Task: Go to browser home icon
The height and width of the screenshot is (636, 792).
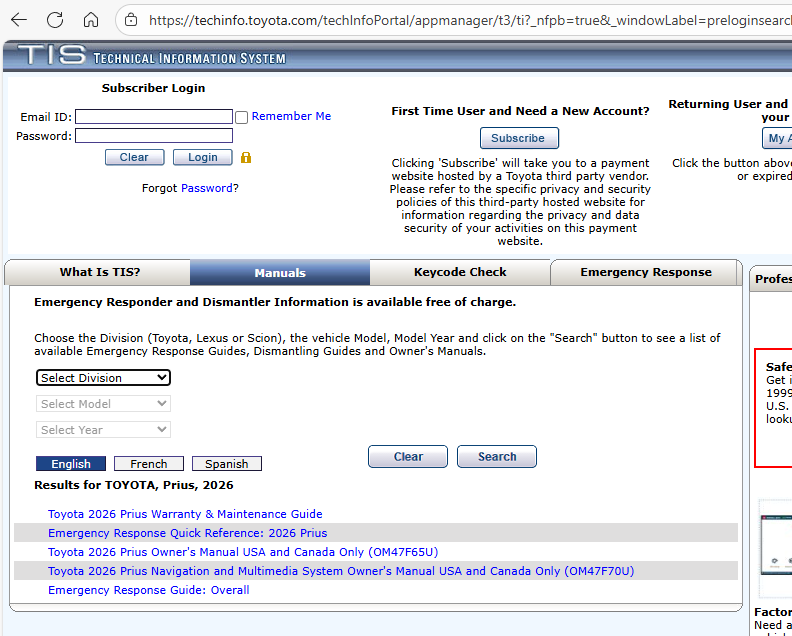Action: (x=91, y=20)
